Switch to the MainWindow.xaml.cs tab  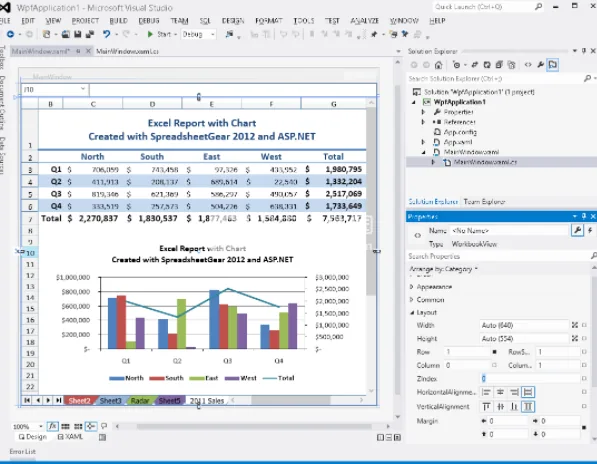coord(127,51)
